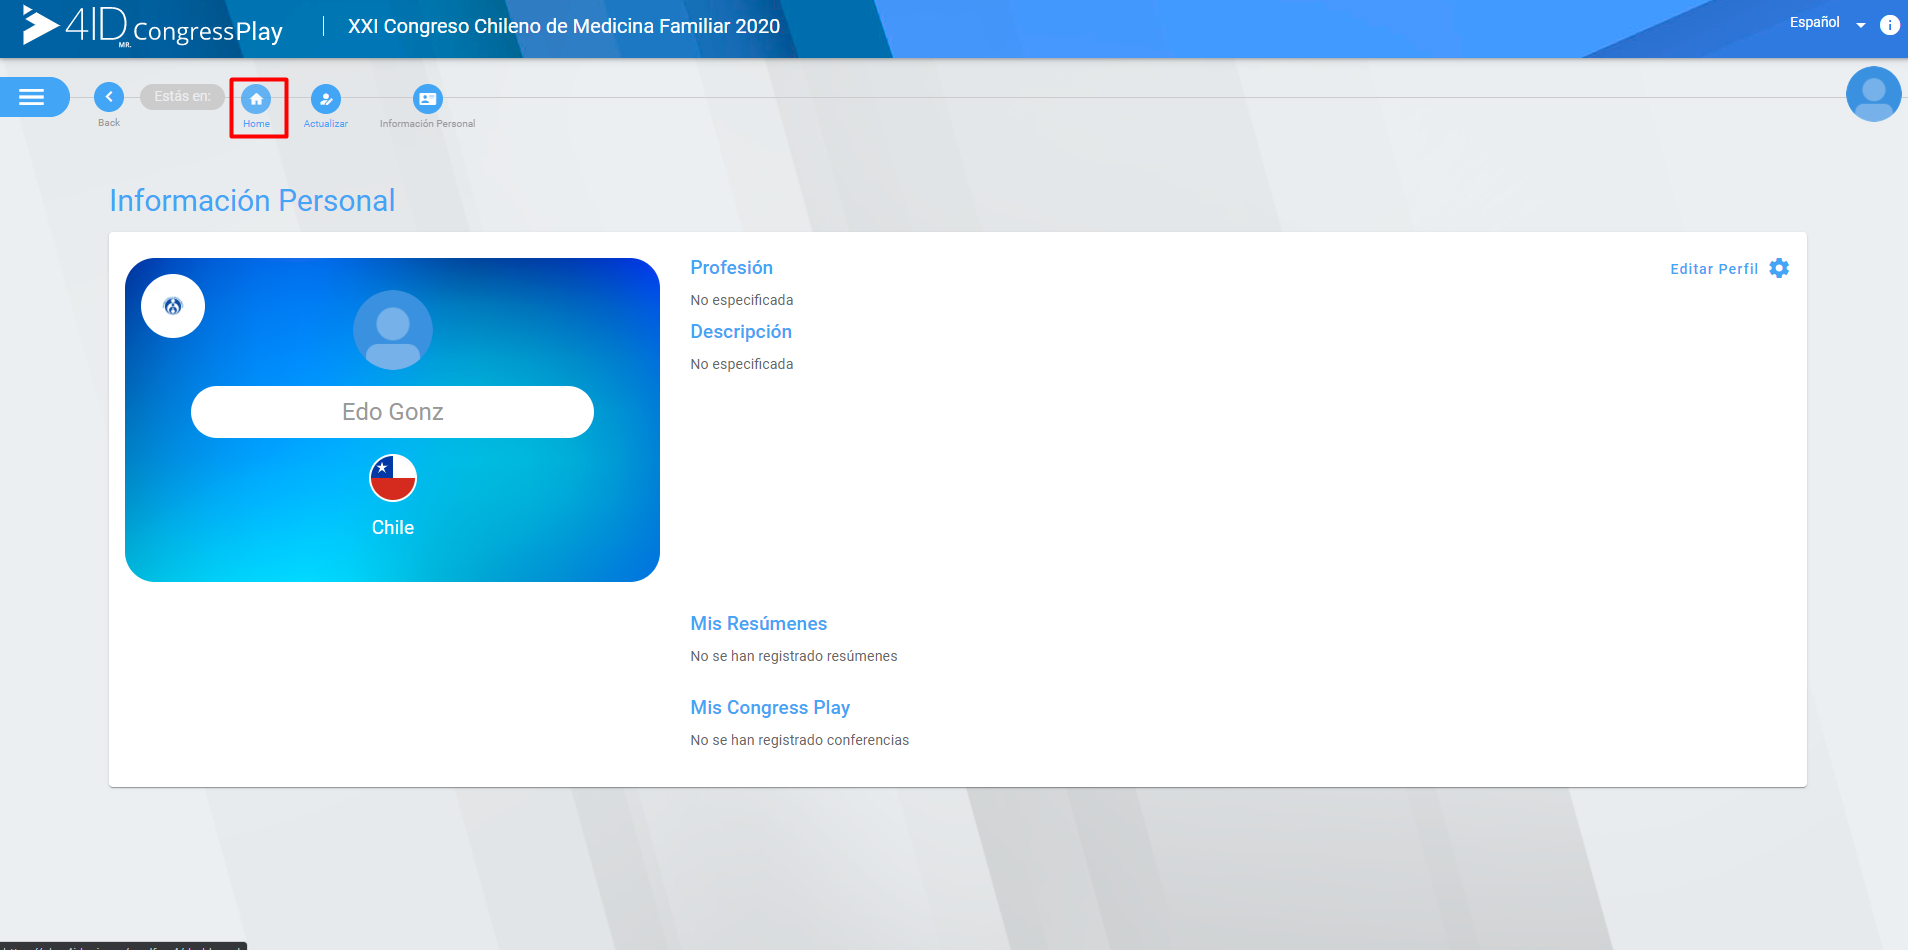Click the profile picture placeholder on the card
Screen dimensions: 1908x950
(x=393, y=330)
